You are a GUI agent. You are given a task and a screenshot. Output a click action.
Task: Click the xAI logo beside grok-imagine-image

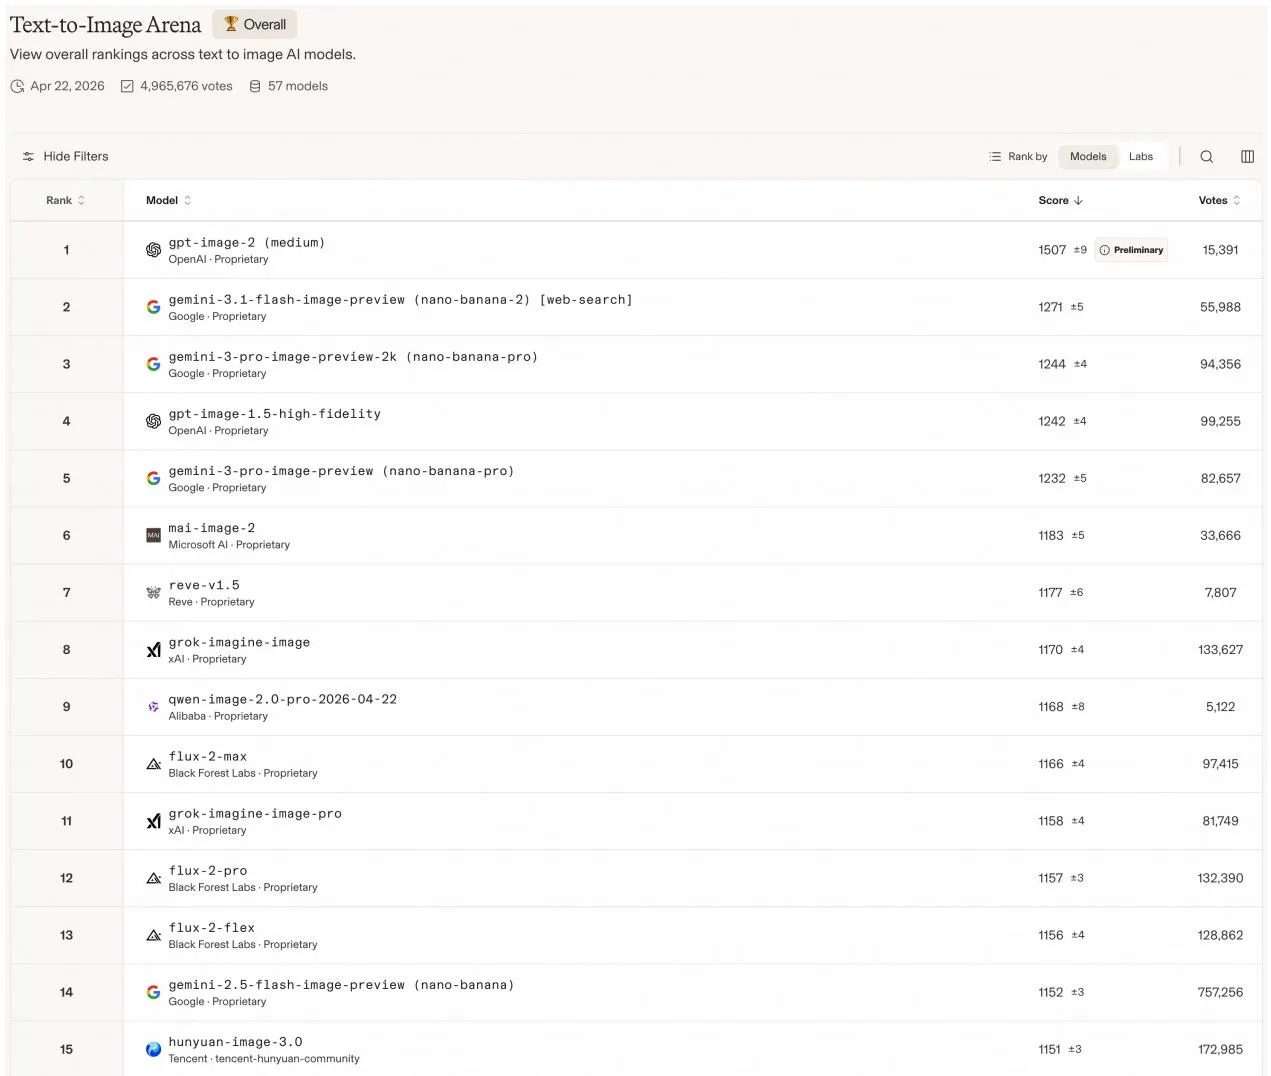tap(153, 650)
